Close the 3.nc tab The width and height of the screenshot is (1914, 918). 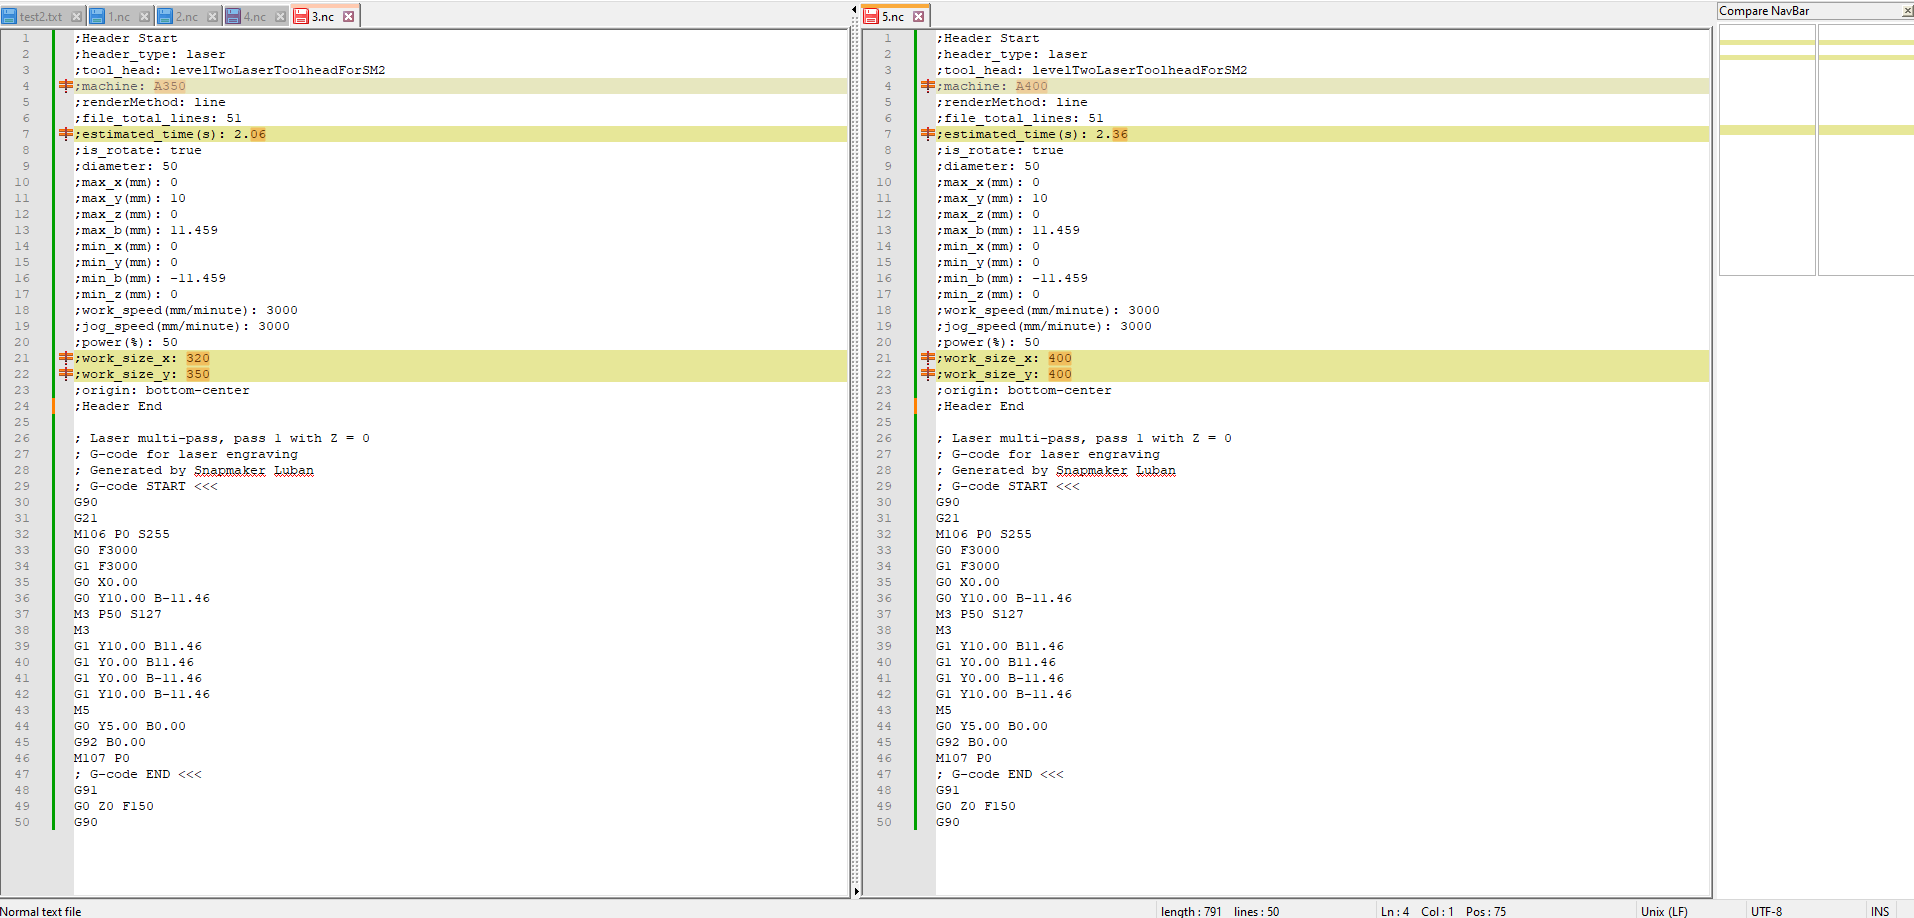point(348,17)
